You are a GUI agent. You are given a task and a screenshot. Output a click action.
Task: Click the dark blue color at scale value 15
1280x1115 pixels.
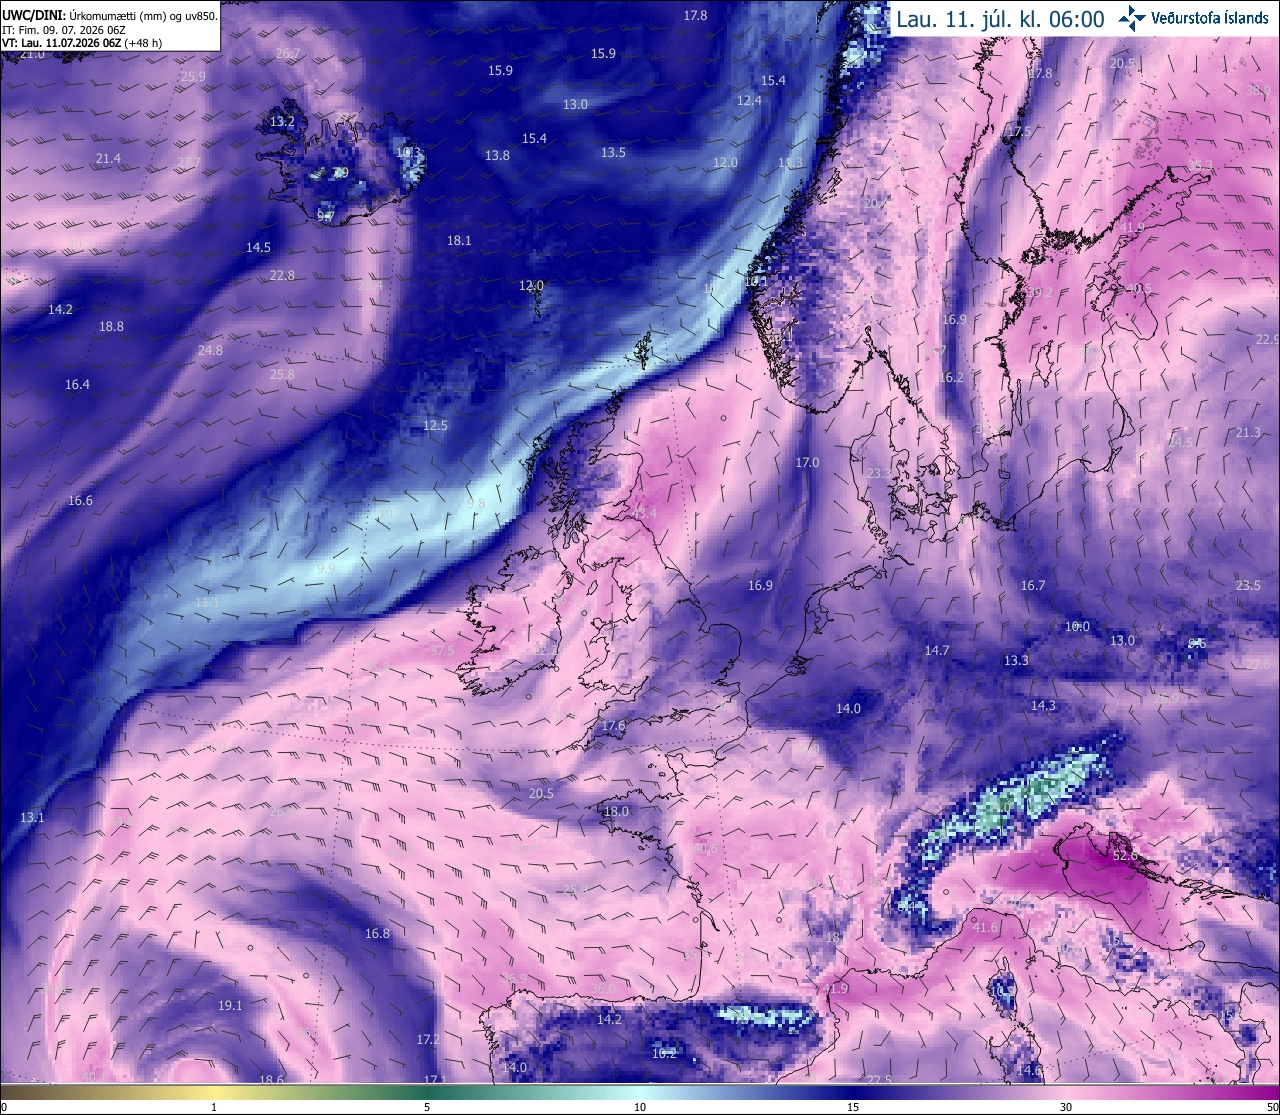(x=853, y=1092)
